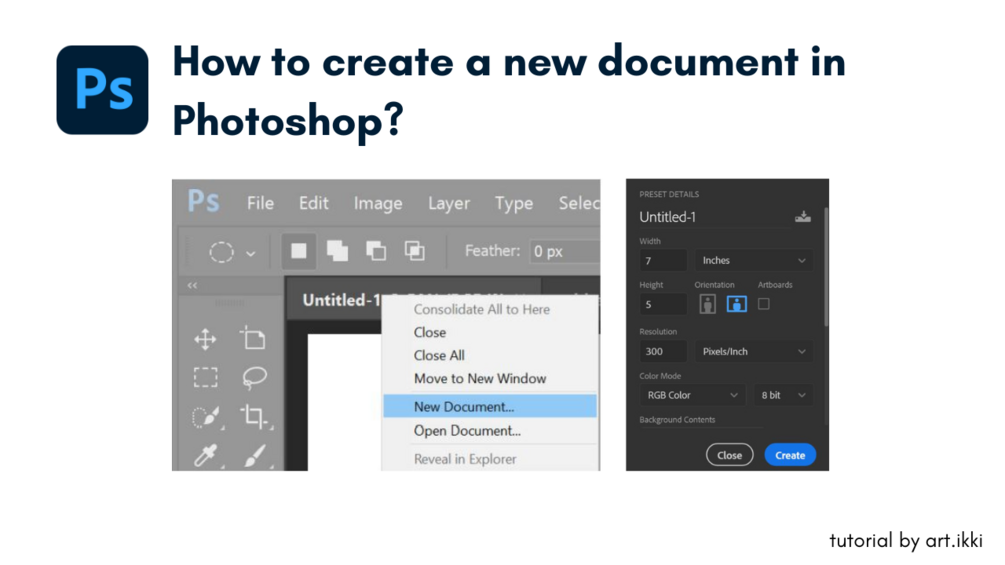Open the Inches unit dropdown
Image resolution: width=1005 pixels, height=565 pixels.
click(754, 261)
